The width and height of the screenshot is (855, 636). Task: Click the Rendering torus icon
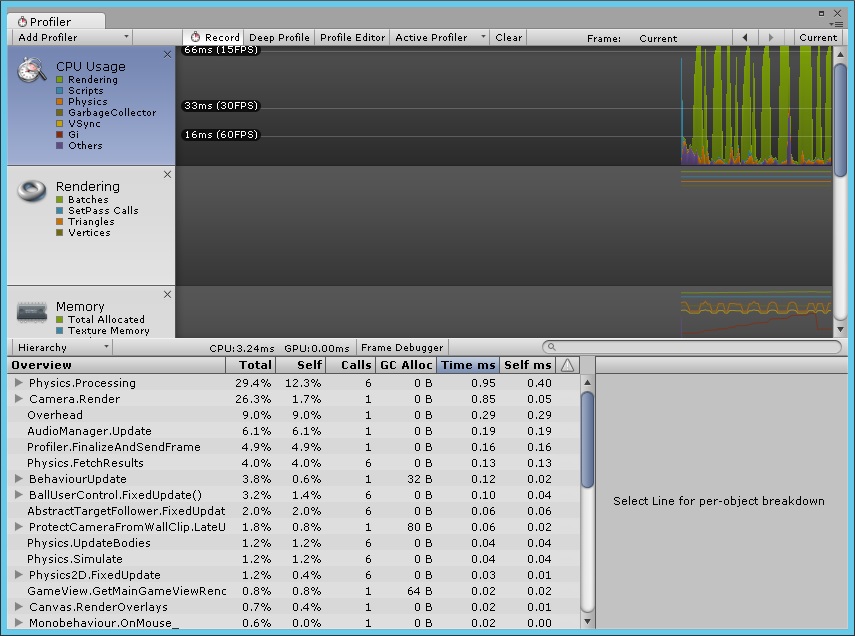32,190
